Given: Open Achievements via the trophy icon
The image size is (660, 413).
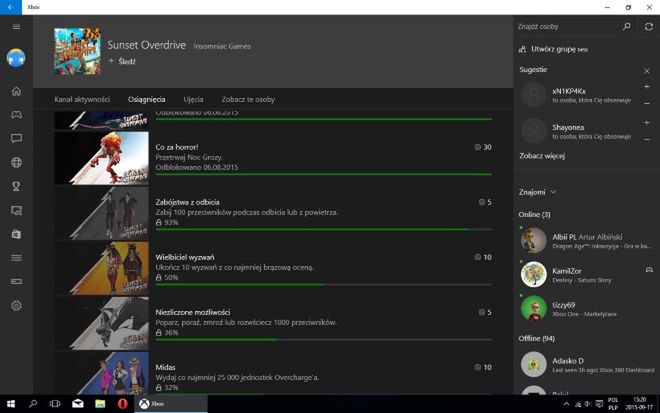Looking at the screenshot, I should point(16,186).
